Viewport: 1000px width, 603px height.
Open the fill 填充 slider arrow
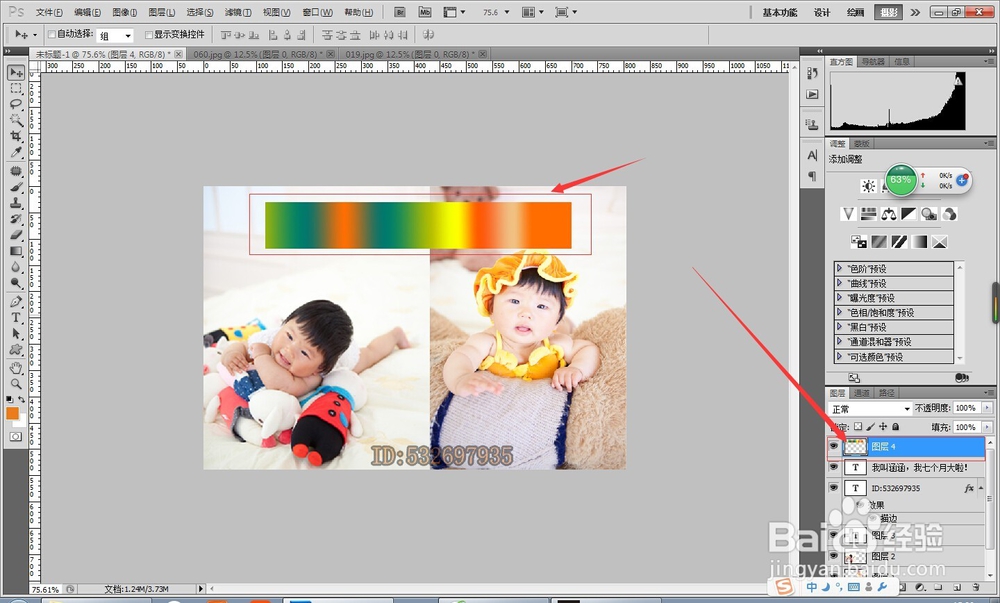tap(987, 426)
